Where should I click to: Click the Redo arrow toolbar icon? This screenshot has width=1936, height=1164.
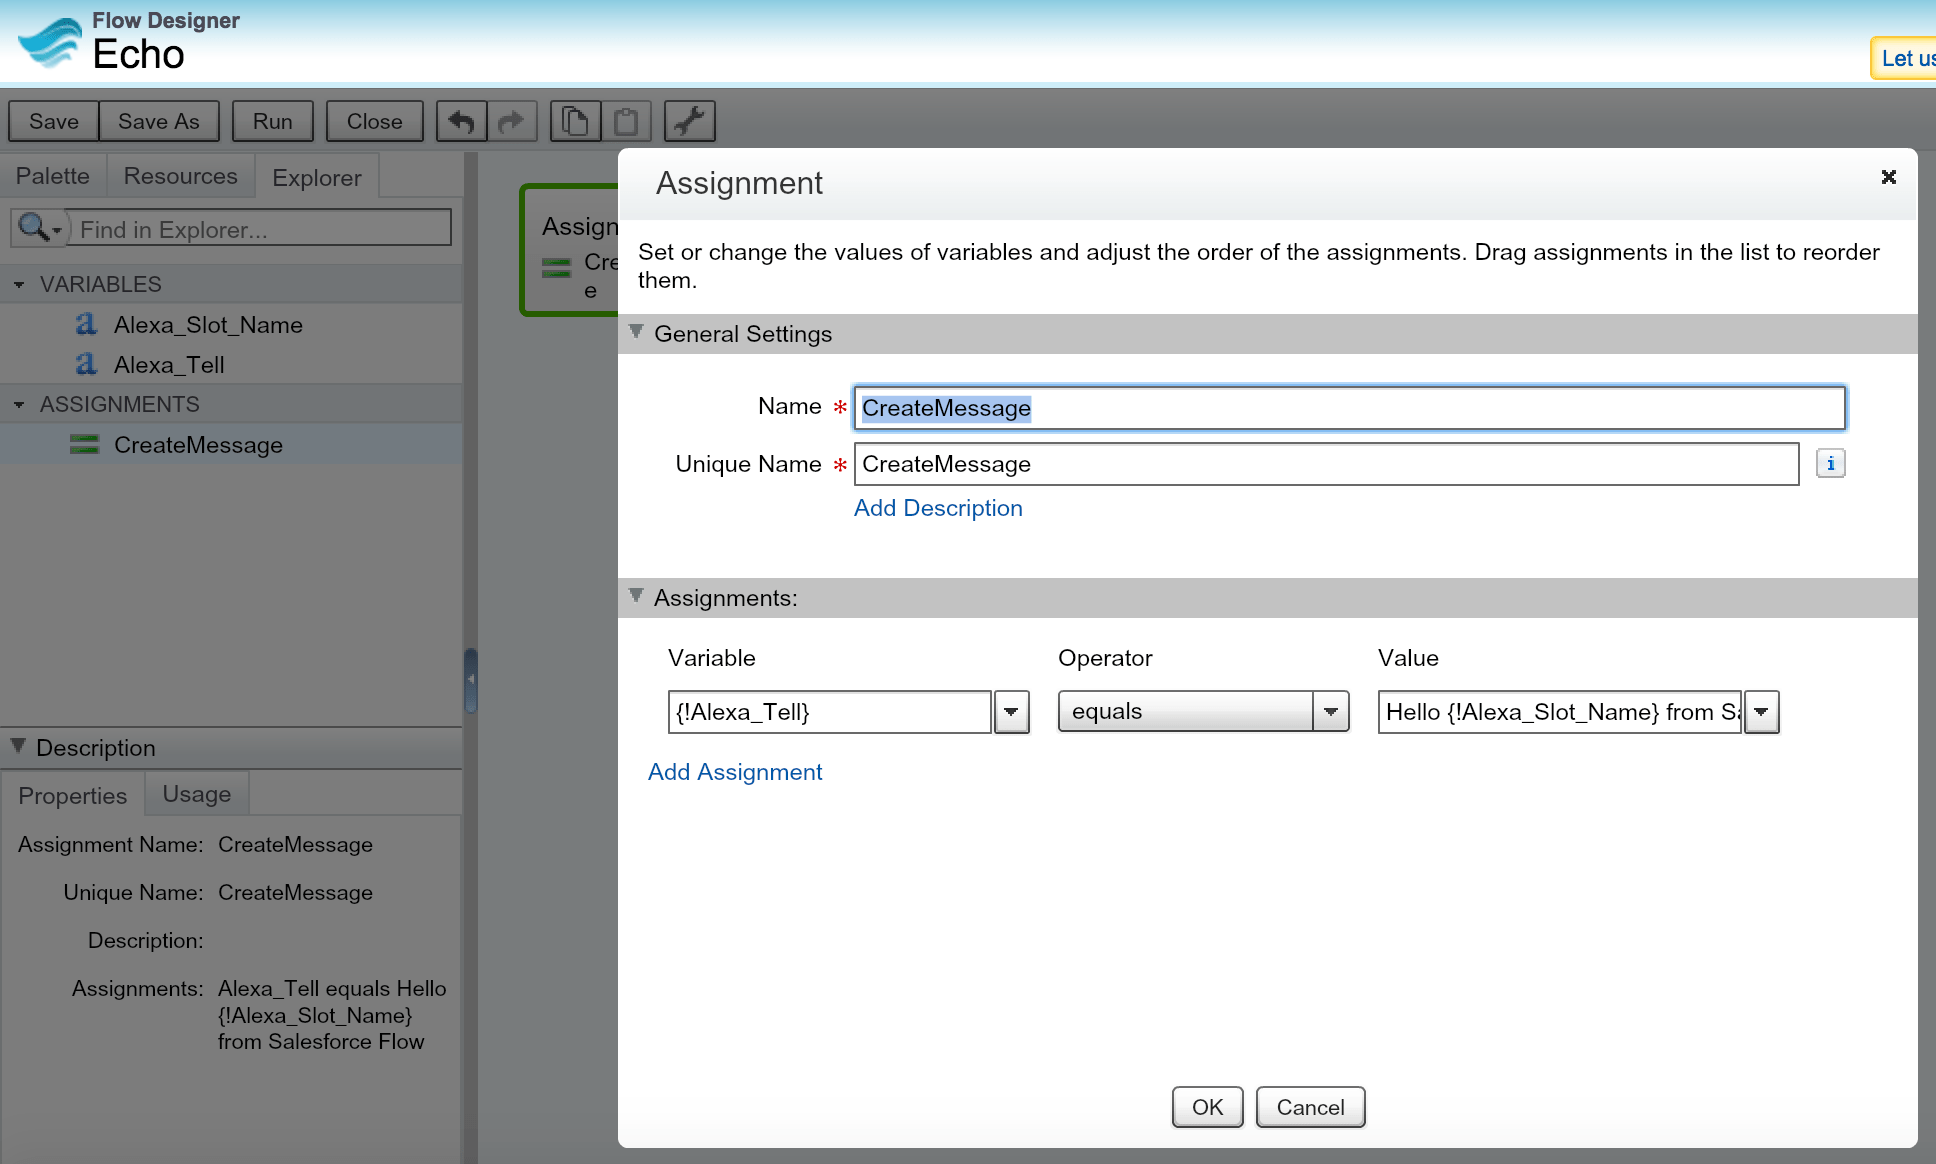(x=511, y=121)
